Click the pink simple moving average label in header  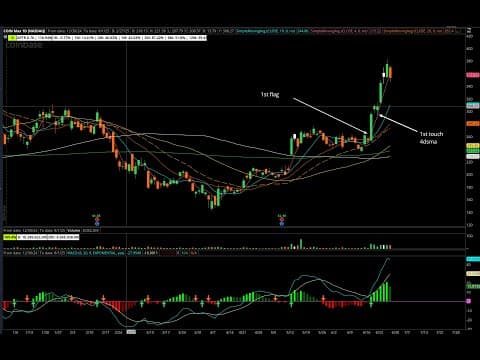point(345,31)
